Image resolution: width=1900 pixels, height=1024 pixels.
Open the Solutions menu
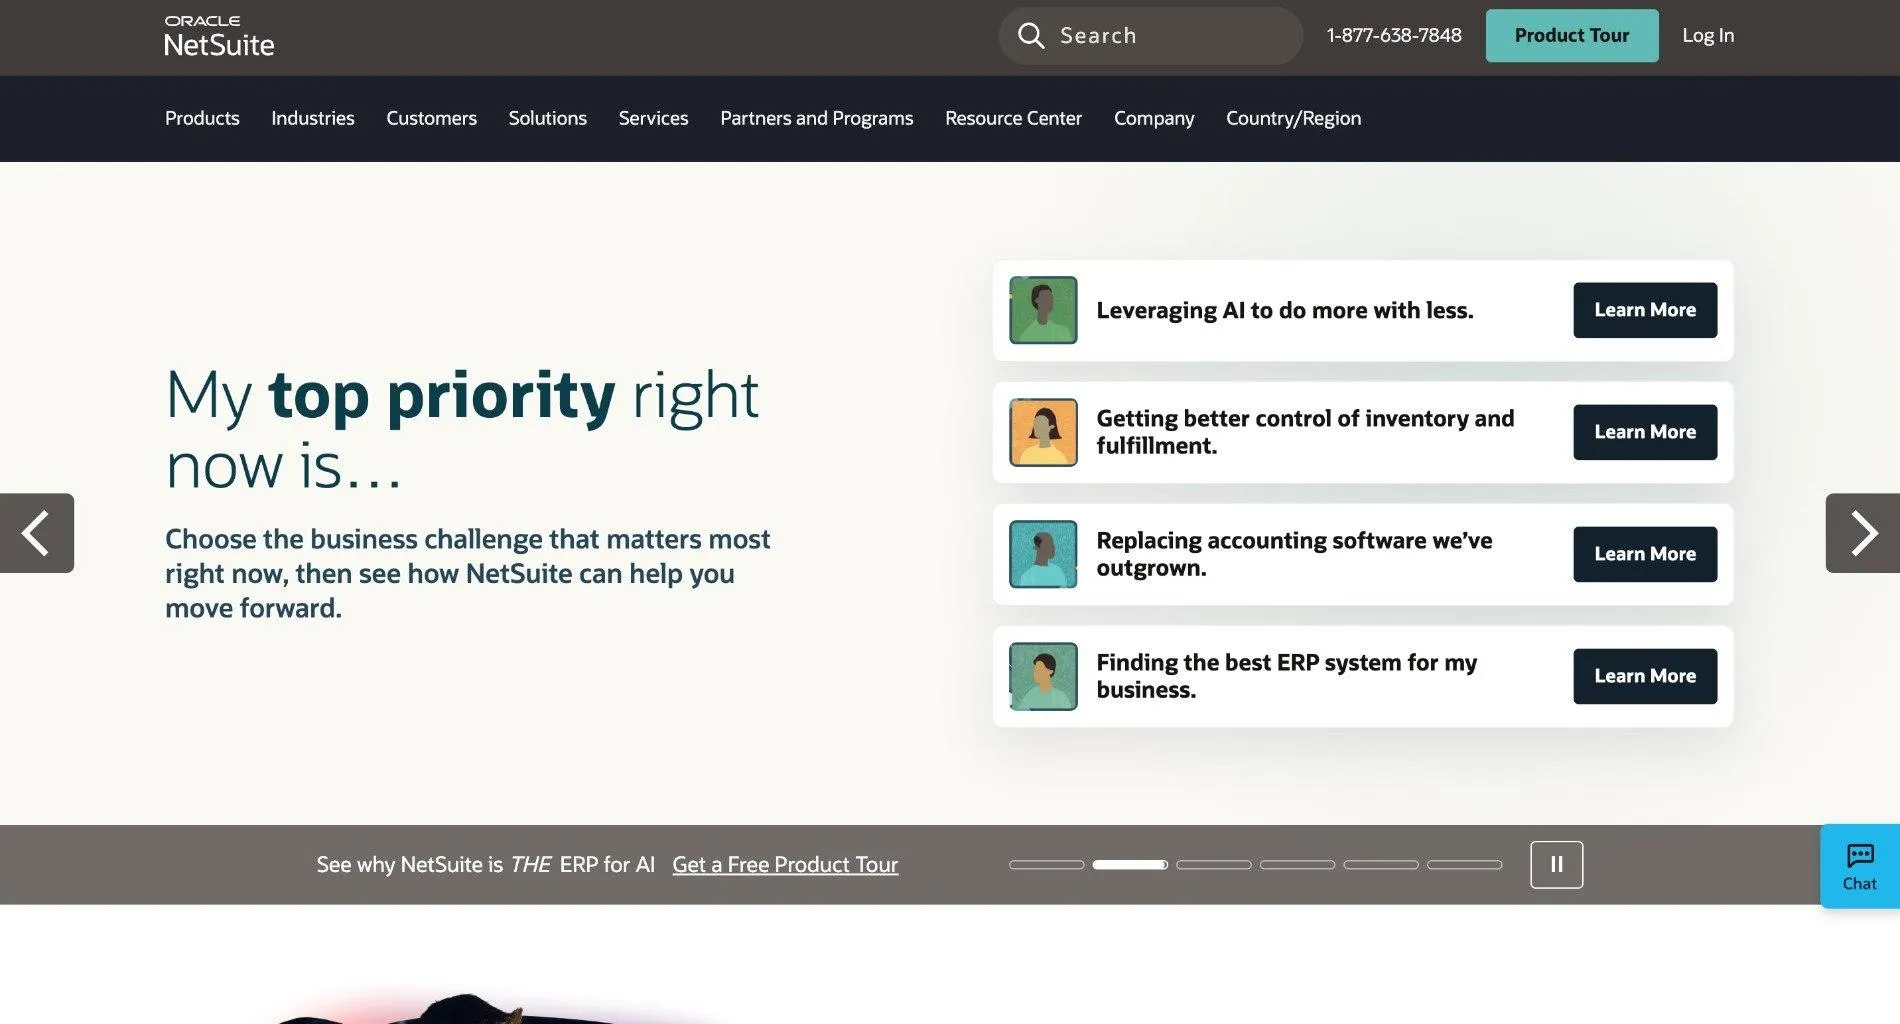pyautogui.click(x=548, y=118)
